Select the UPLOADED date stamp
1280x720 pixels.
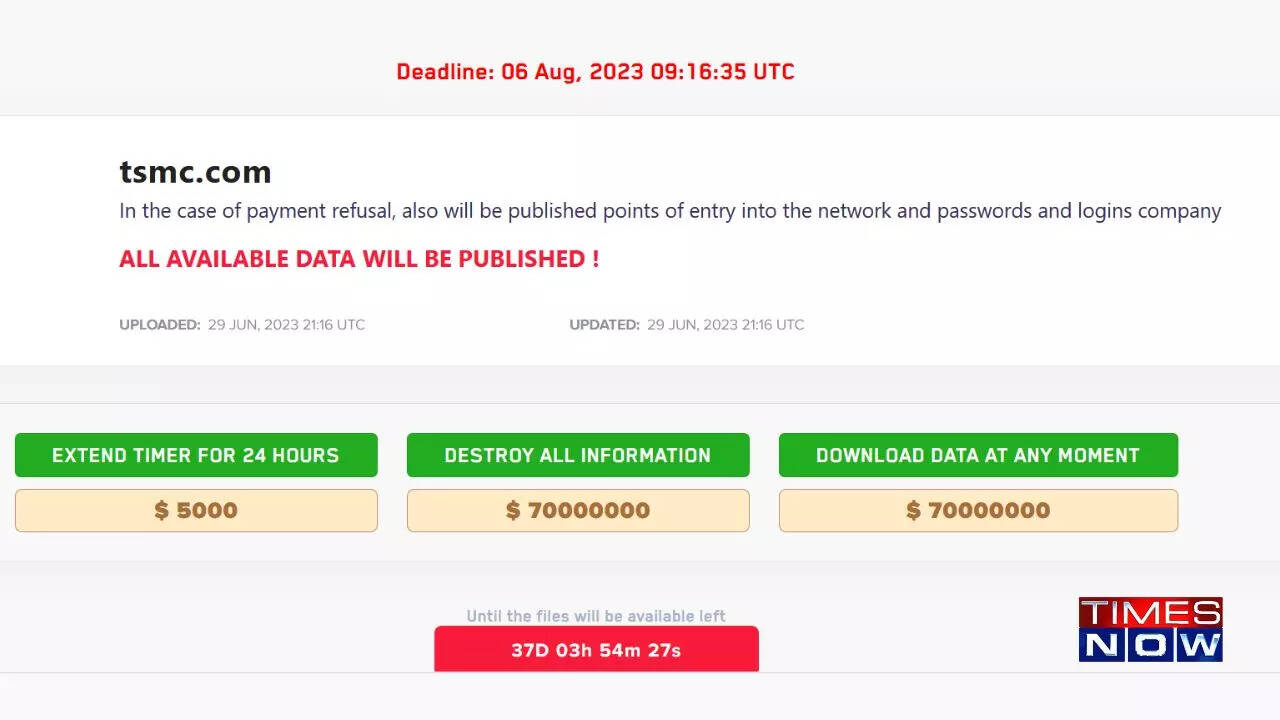coord(243,324)
